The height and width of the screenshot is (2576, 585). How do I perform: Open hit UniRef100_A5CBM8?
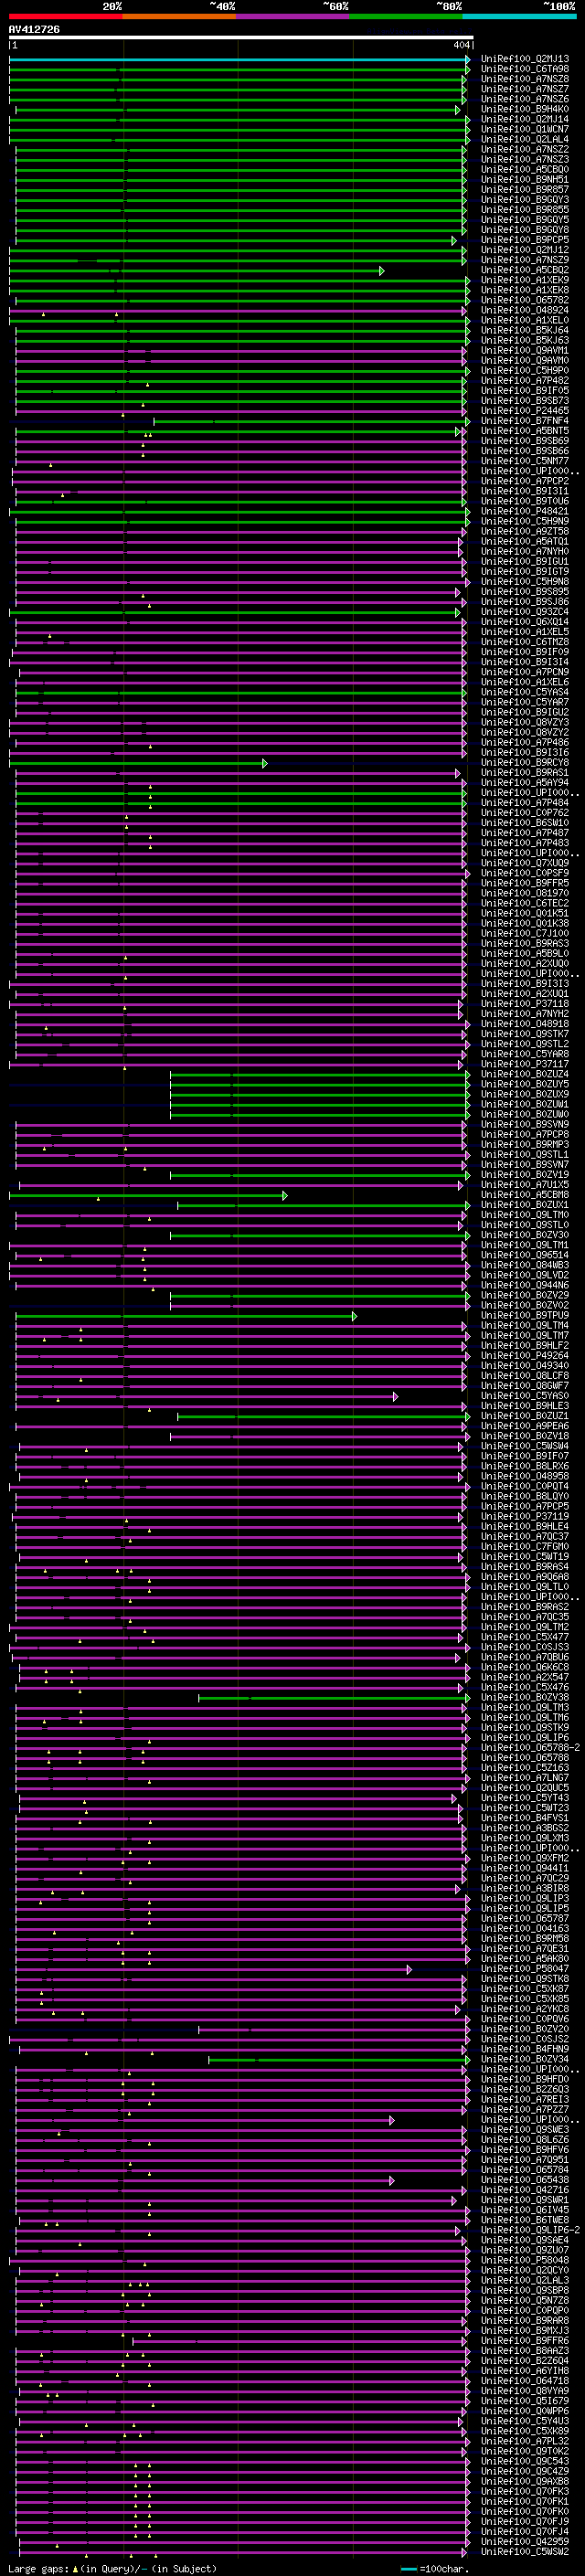pos(525,1195)
